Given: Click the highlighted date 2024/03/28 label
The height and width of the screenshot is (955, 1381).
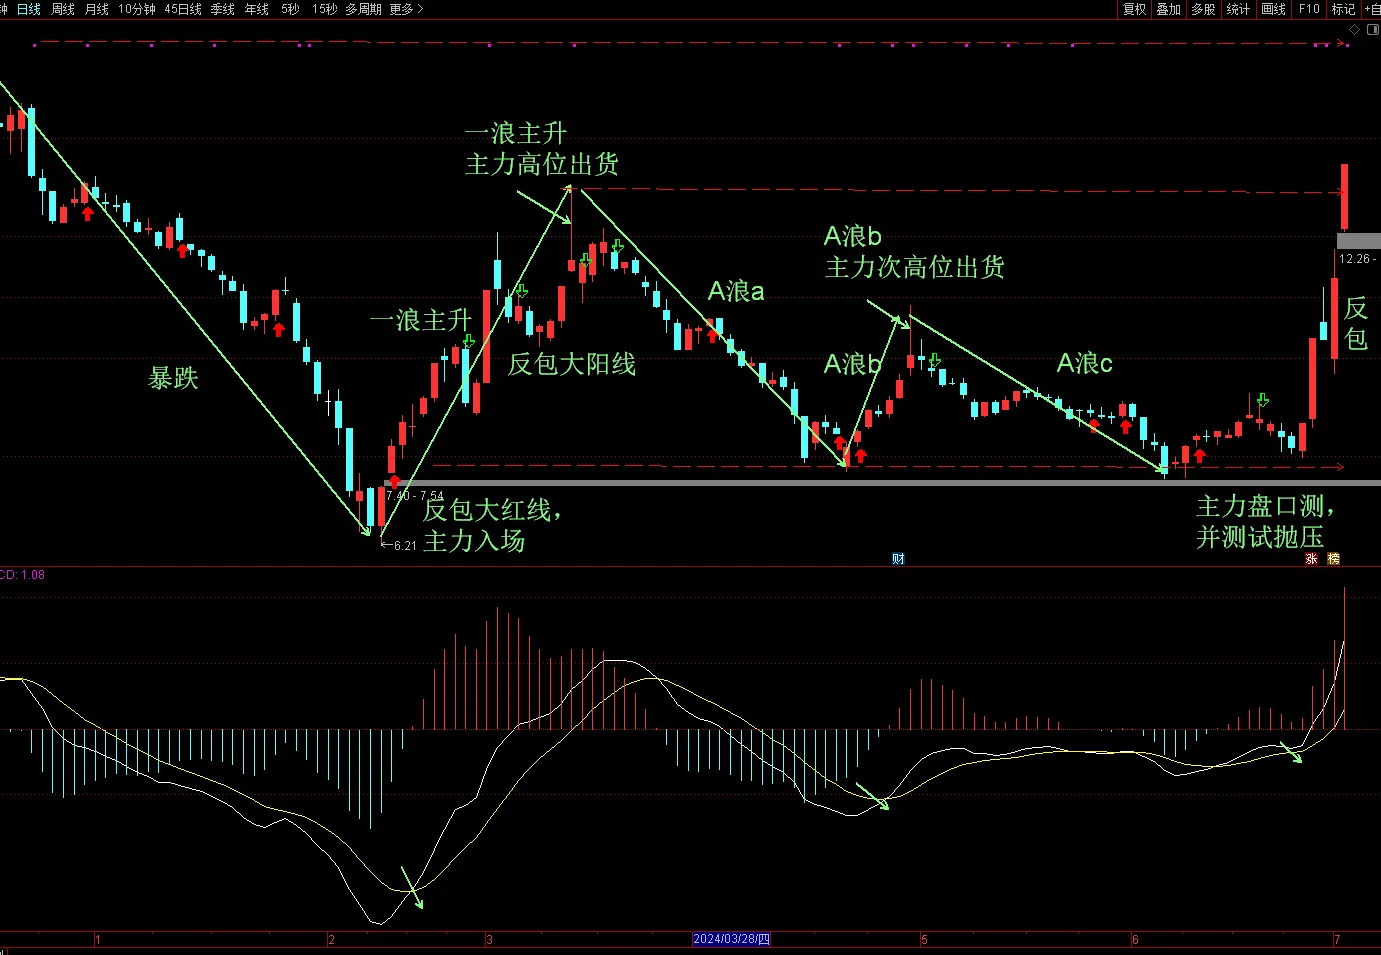Looking at the screenshot, I should tap(732, 939).
